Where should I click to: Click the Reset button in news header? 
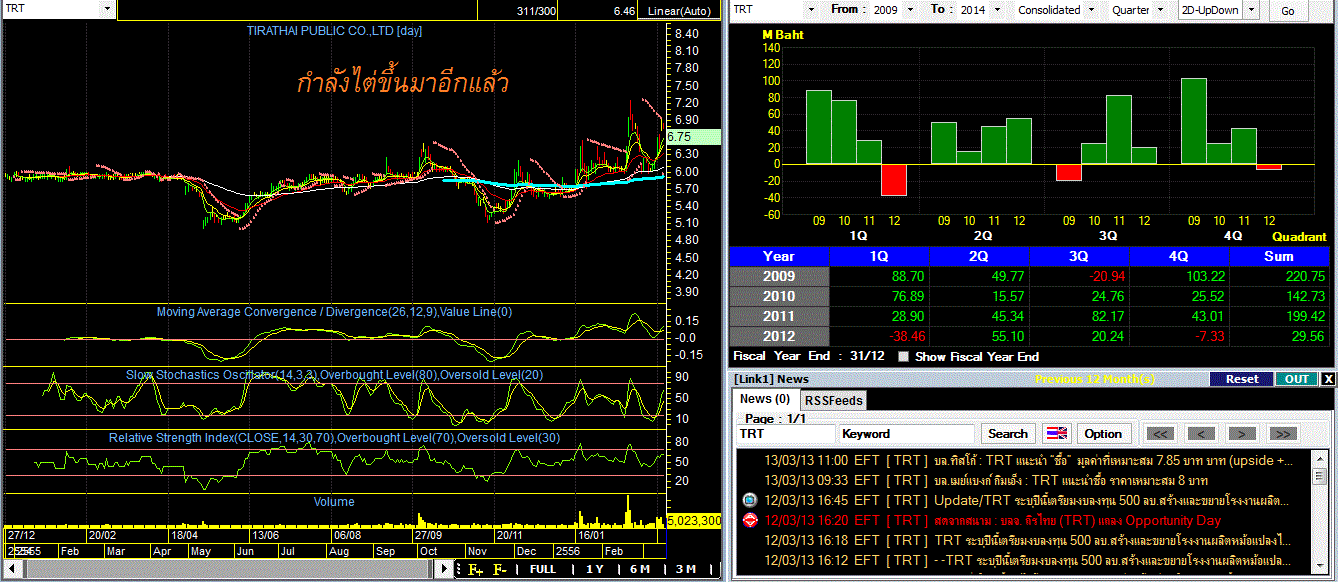[1242, 379]
